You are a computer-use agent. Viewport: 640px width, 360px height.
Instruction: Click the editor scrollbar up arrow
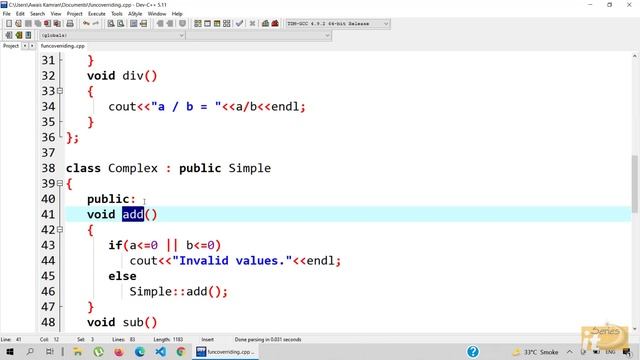[635, 56]
